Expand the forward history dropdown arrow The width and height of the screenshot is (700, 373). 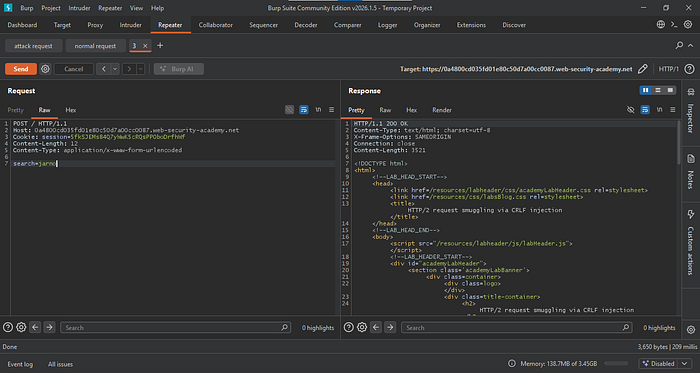pyautogui.click(x=141, y=69)
